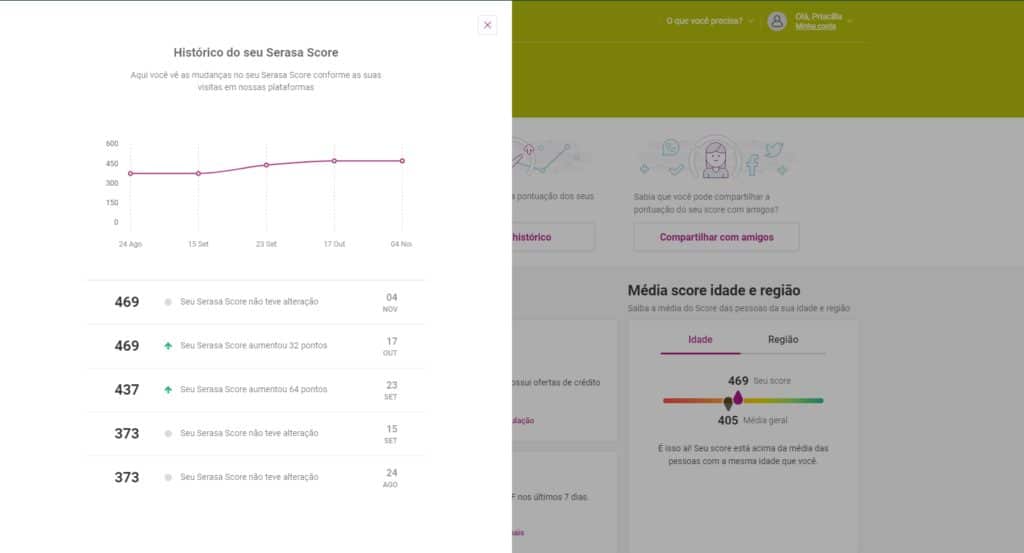Close the Serasa Score history panel
Screen dimensions: 1024x553
click(487, 25)
